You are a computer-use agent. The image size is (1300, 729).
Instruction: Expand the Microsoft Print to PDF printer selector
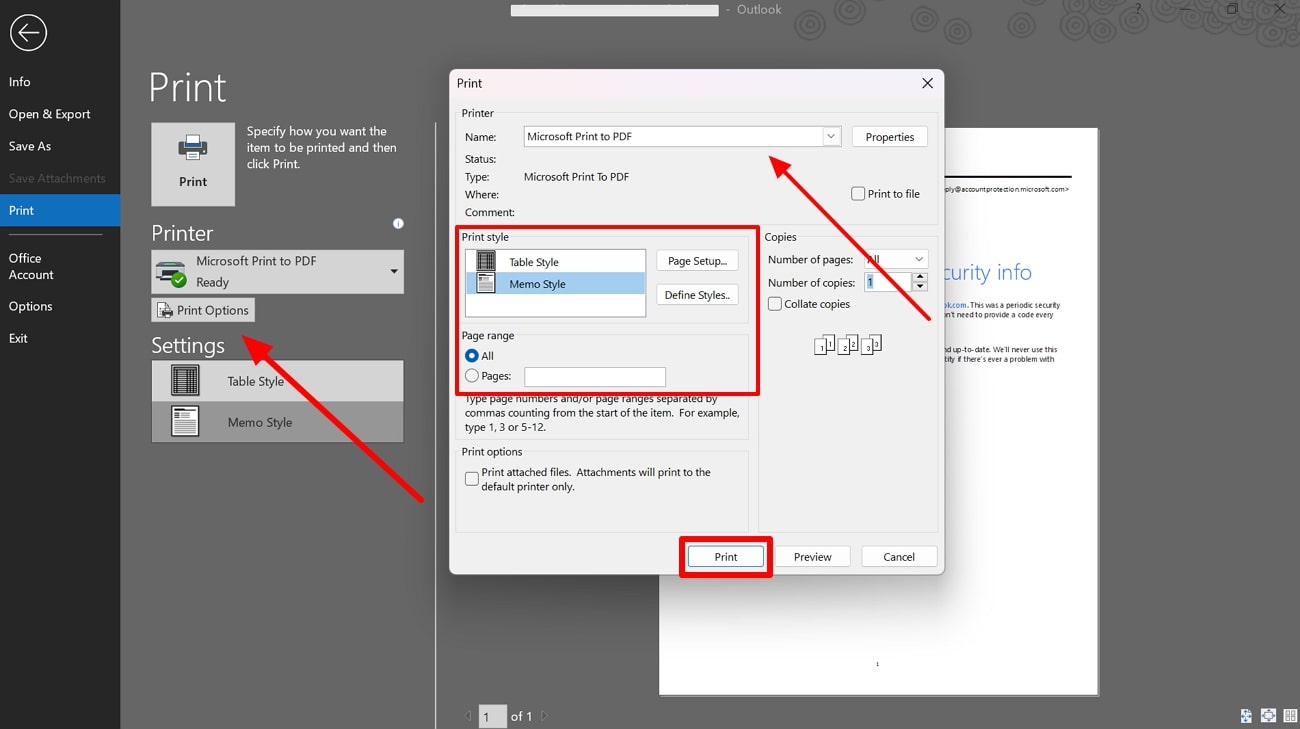(278, 271)
